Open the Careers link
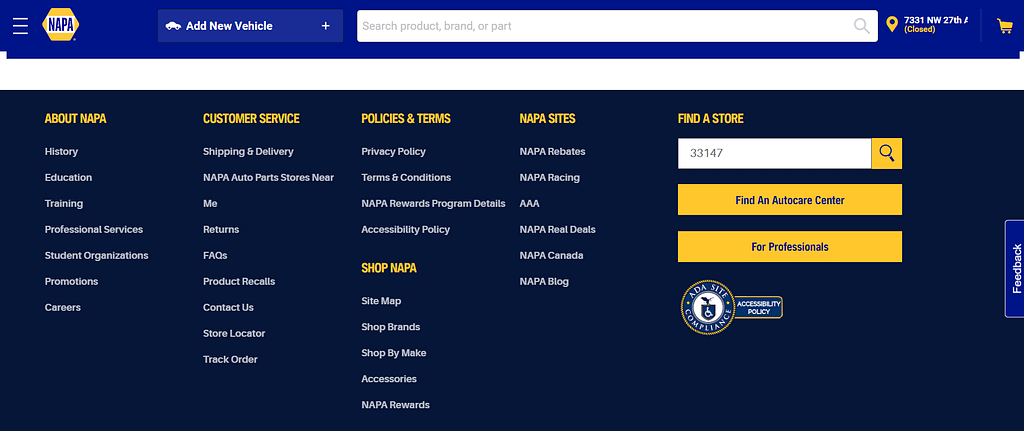 pos(63,308)
